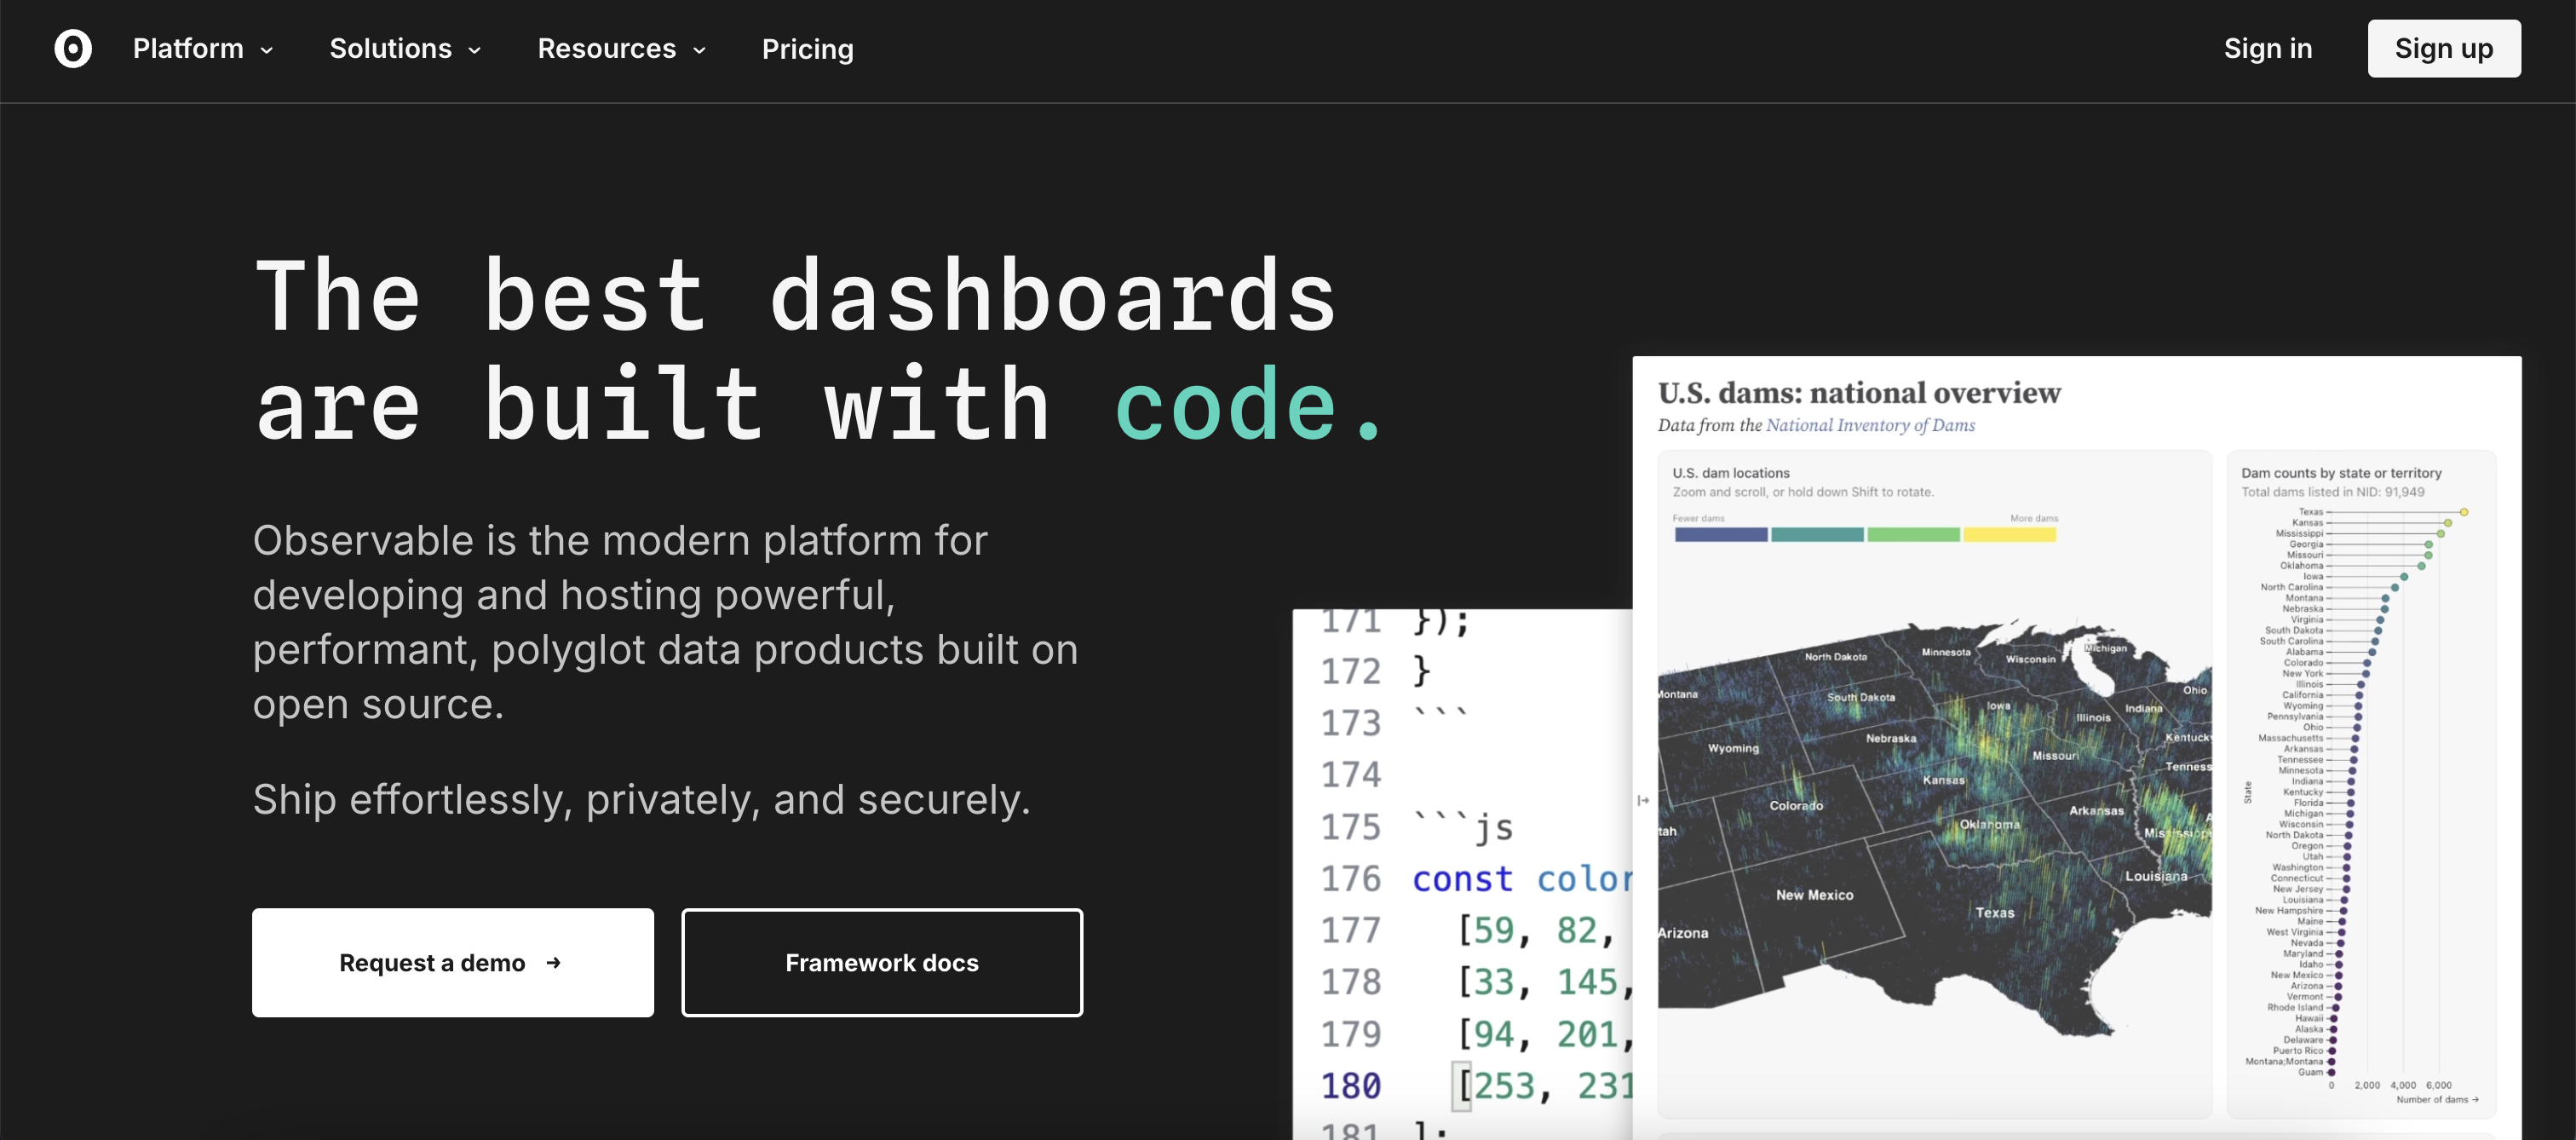Expand the Solutions dropdown chevron
The width and height of the screenshot is (2576, 1140).
[x=475, y=50]
